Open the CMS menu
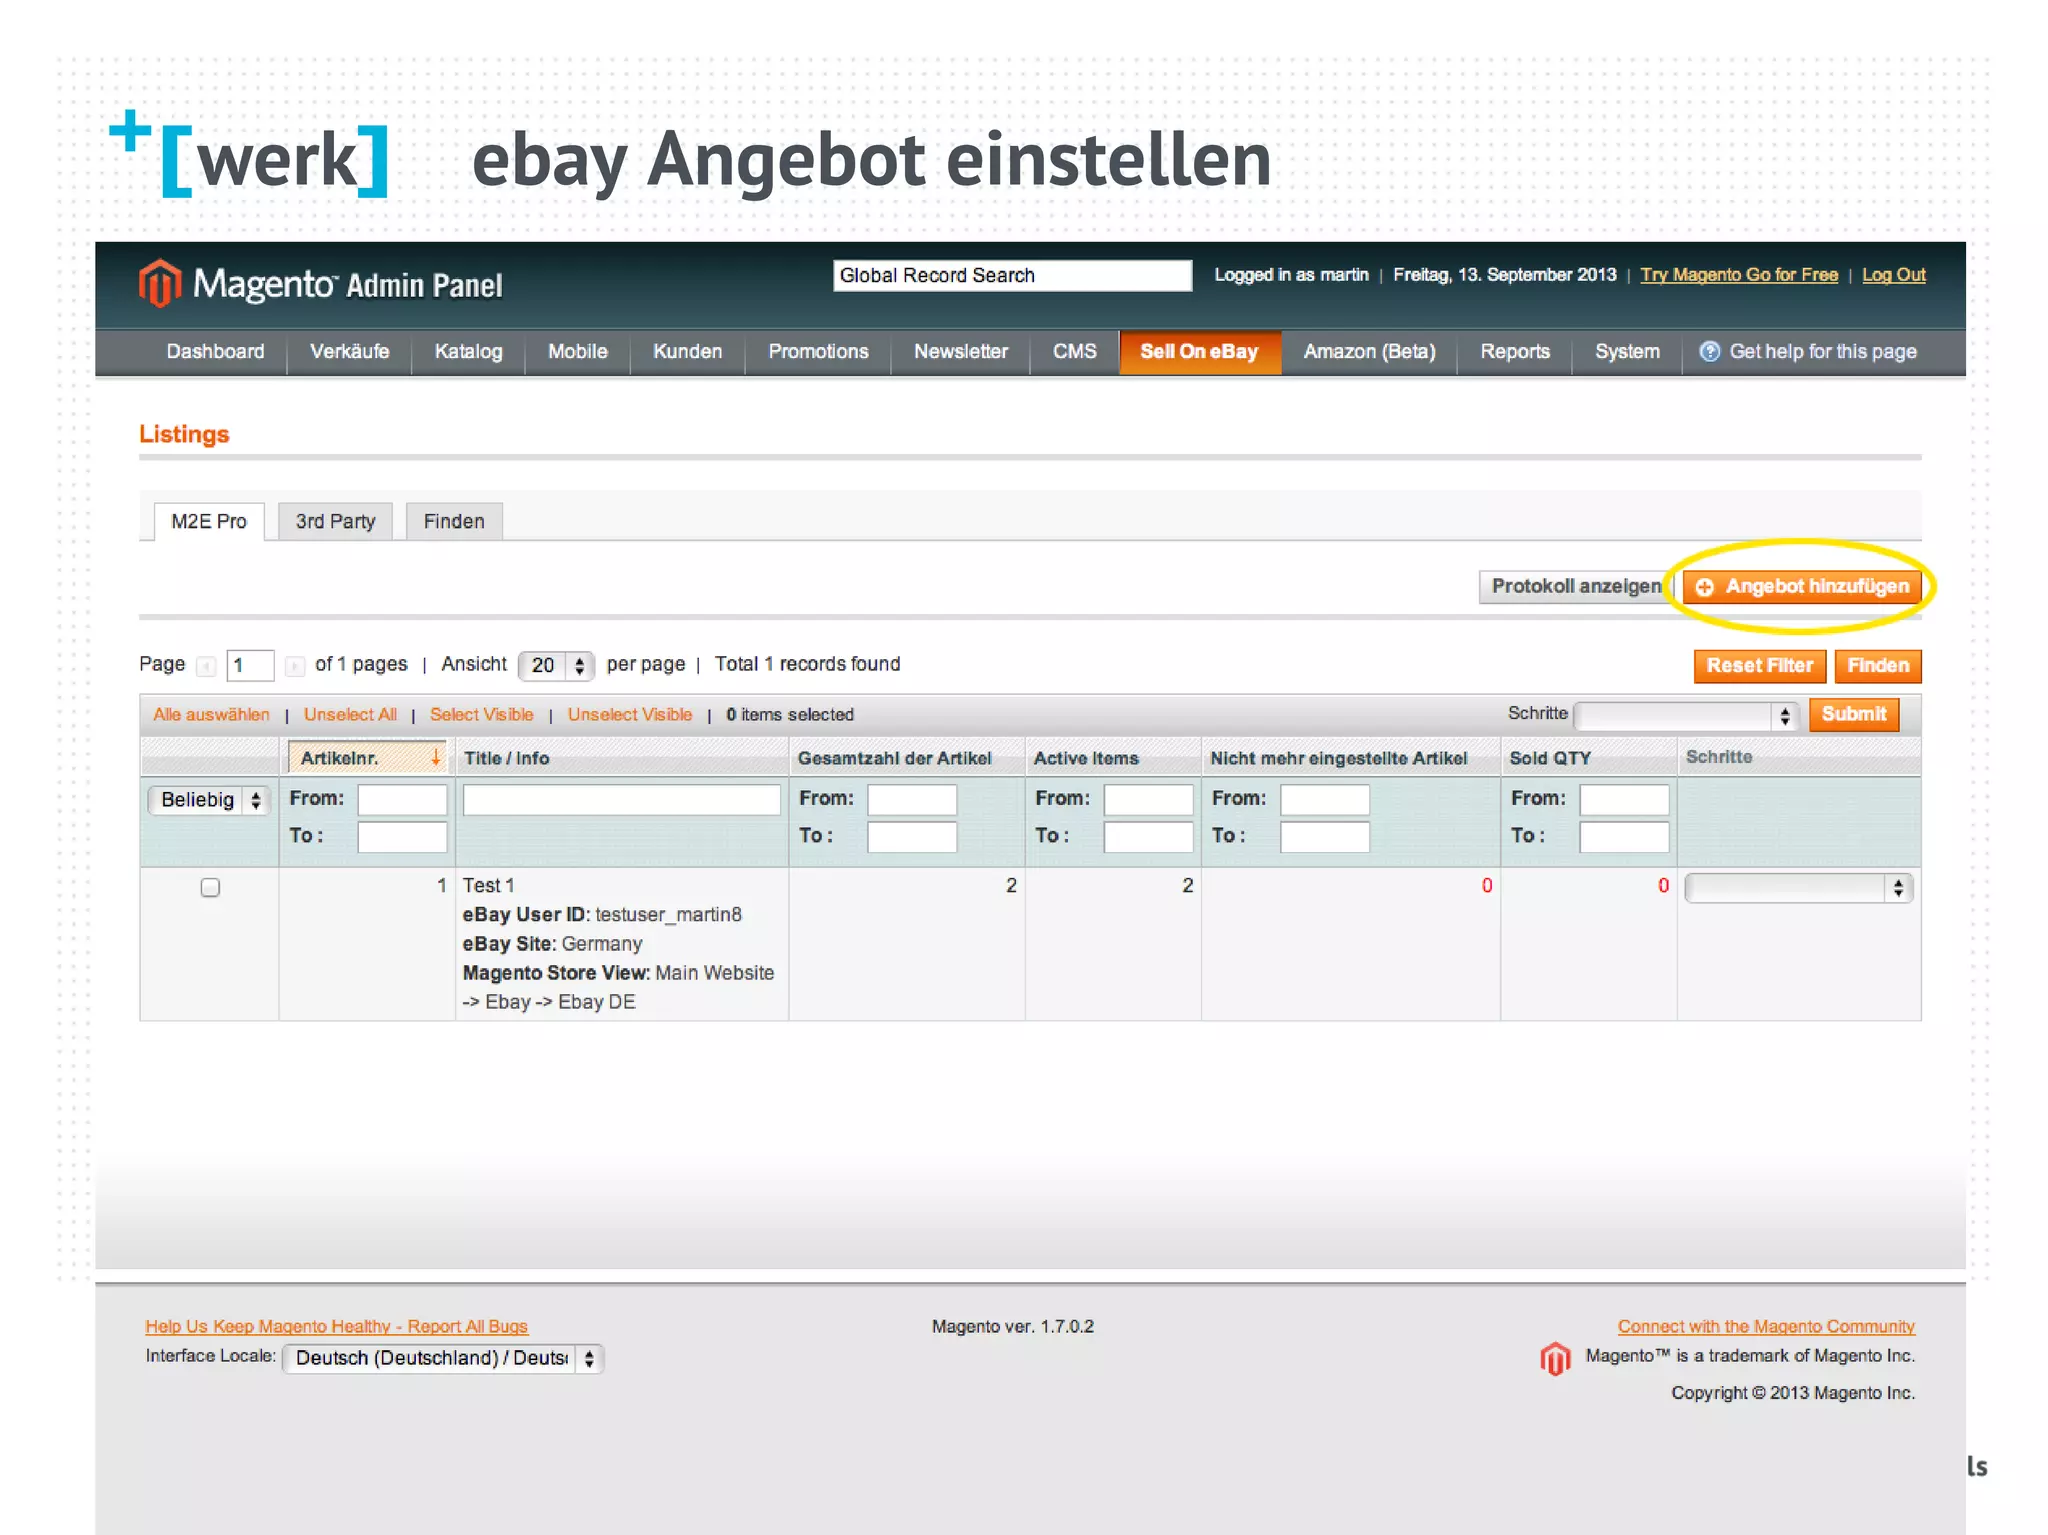 point(1074,352)
